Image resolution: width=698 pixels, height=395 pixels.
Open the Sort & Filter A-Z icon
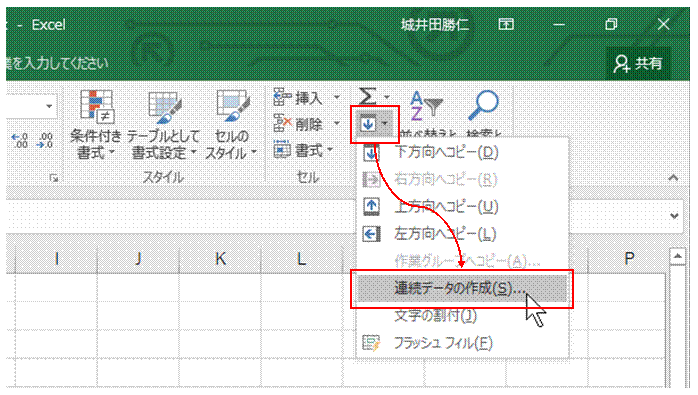point(426,106)
